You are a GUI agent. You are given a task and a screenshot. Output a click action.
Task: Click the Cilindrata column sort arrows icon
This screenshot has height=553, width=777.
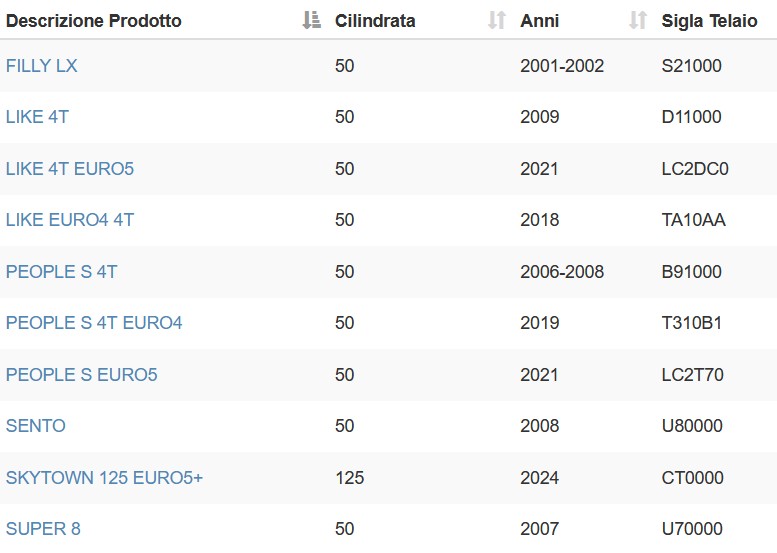point(497,20)
